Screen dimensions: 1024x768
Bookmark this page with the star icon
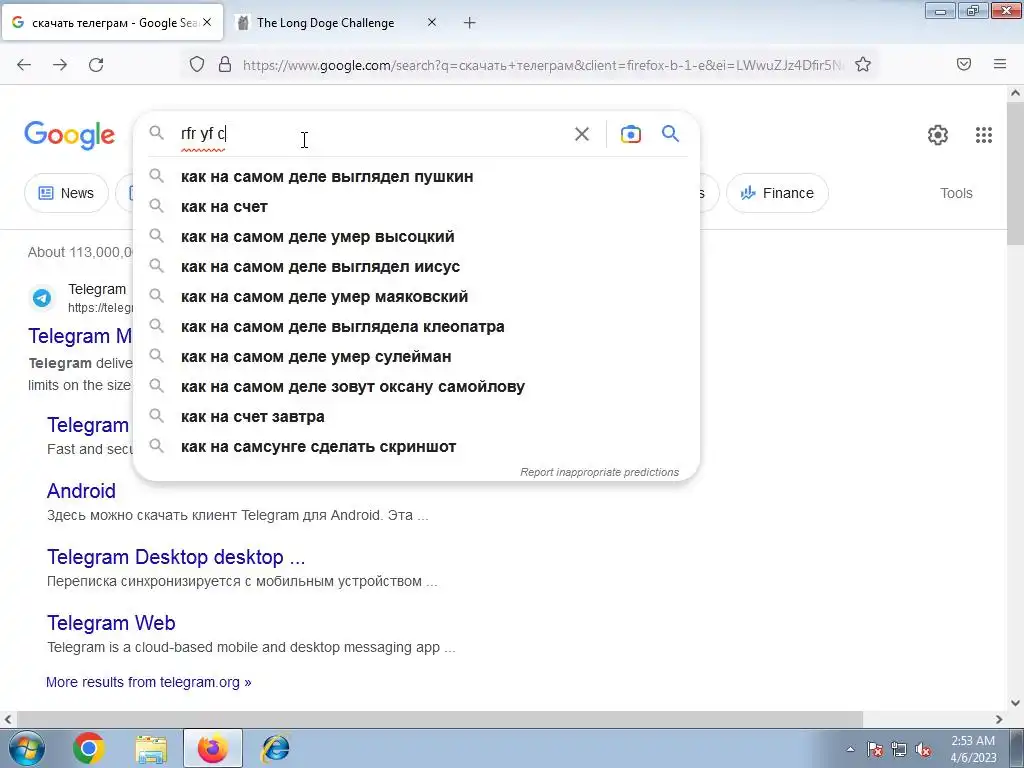(863, 64)
